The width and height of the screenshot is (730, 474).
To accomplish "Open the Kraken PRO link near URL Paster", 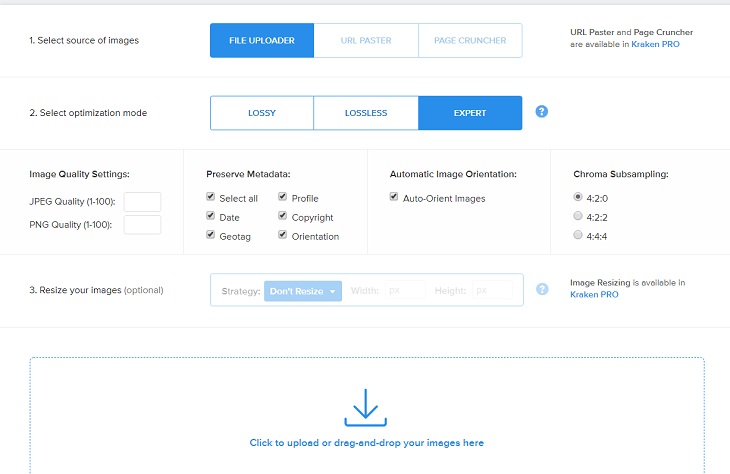I will click(x=655, y=45).
